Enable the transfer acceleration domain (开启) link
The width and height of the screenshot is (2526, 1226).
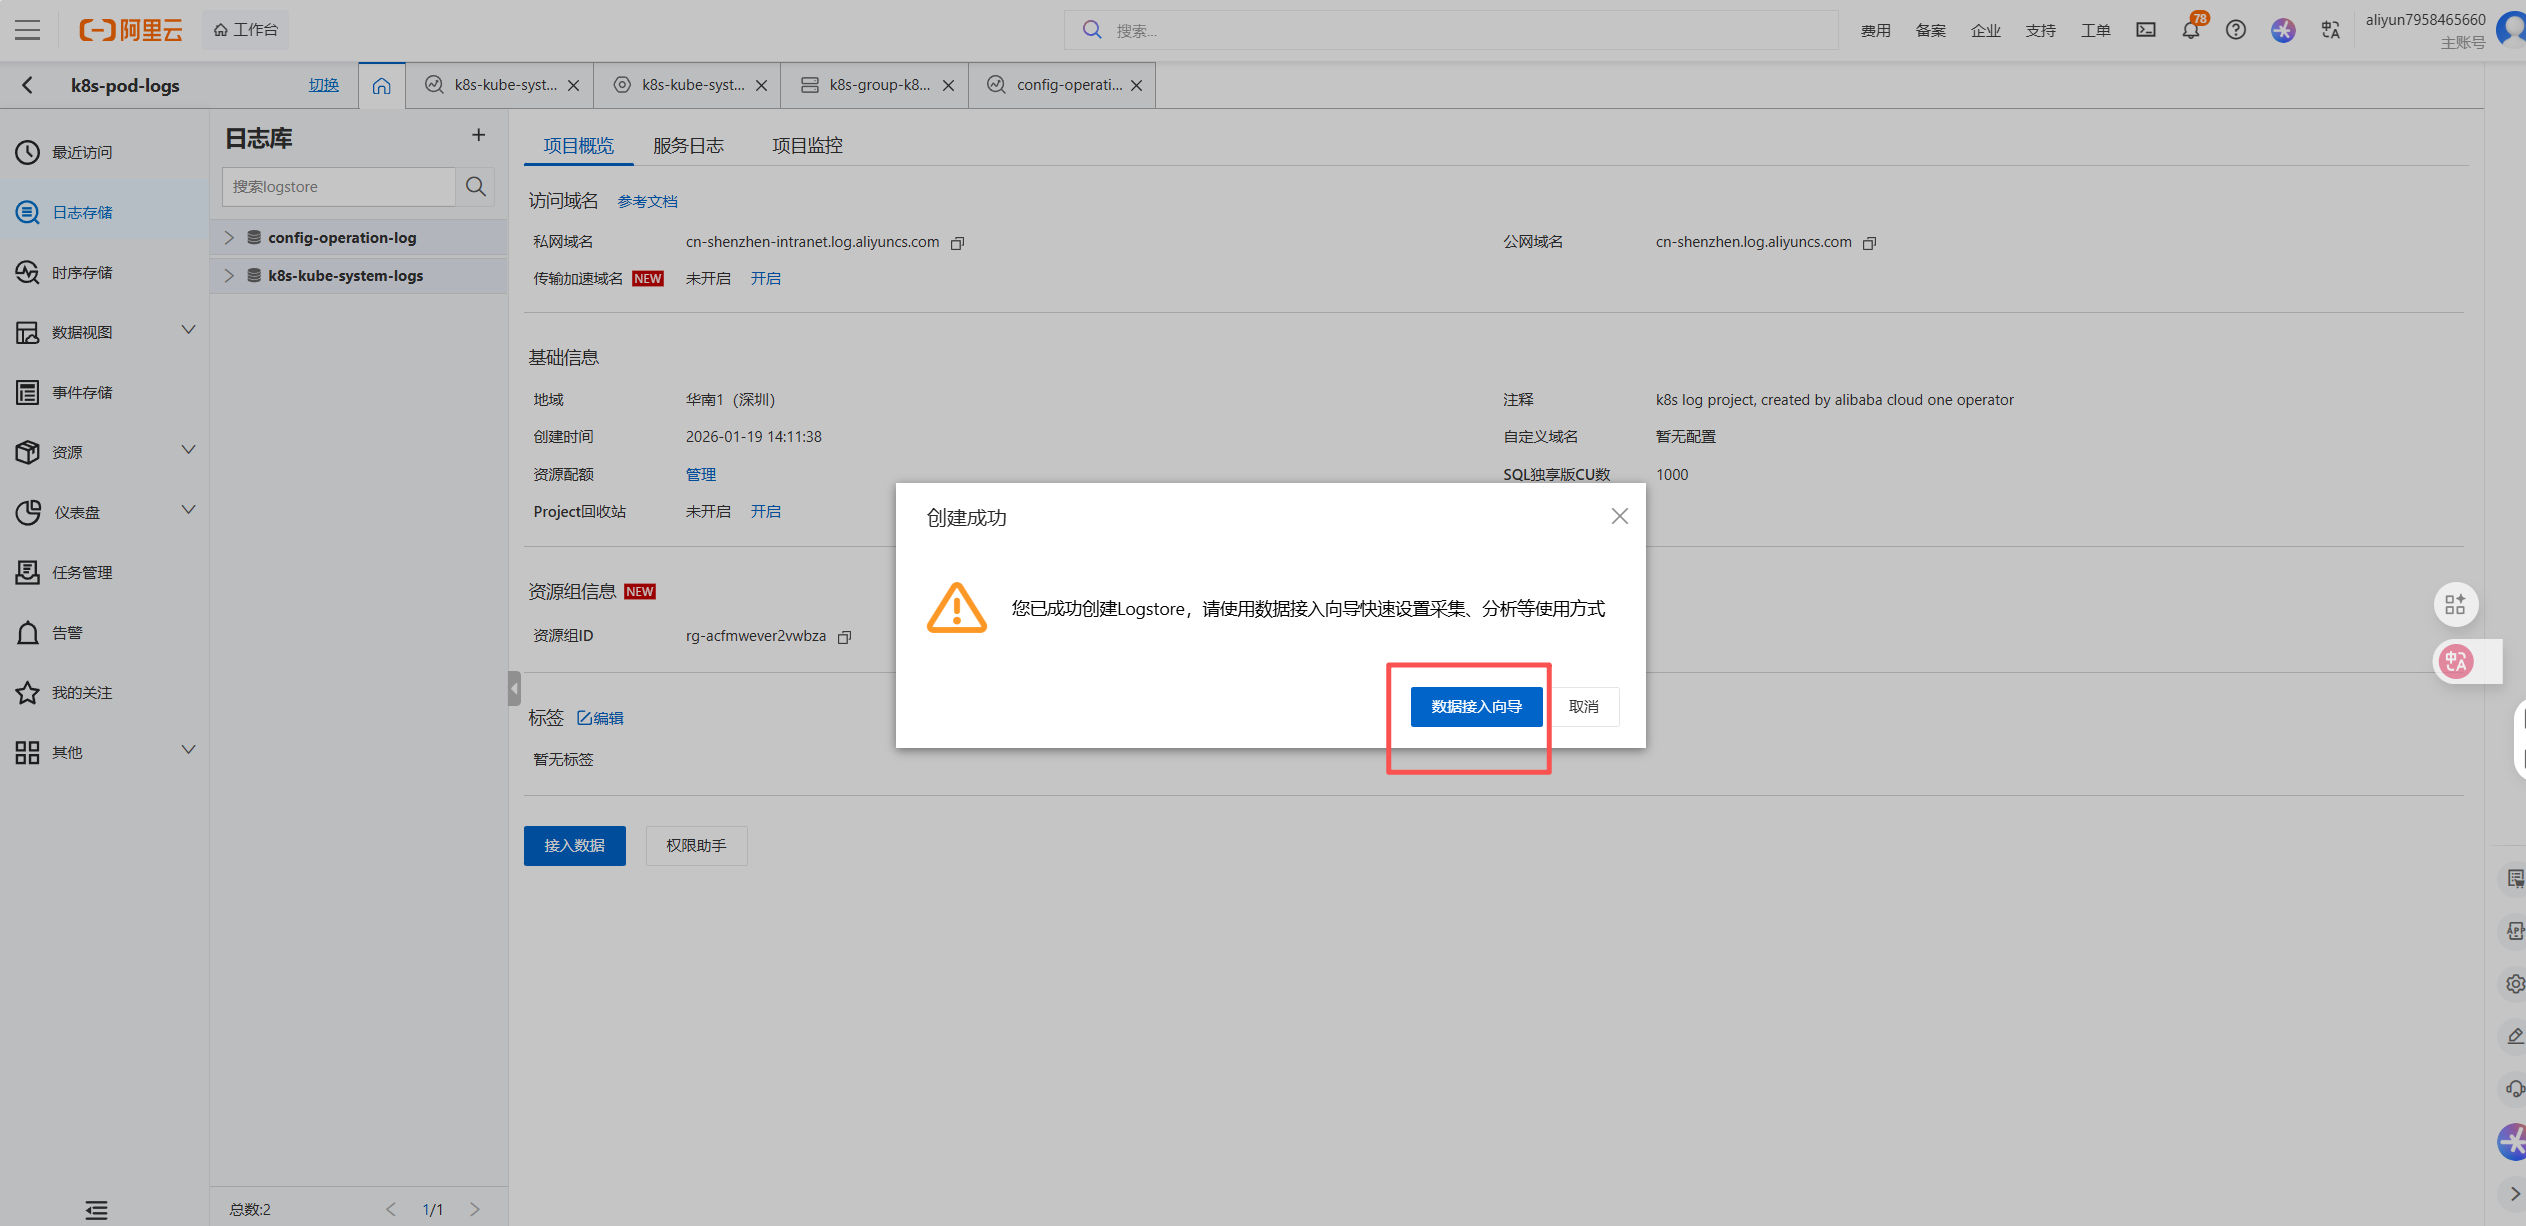765,279
